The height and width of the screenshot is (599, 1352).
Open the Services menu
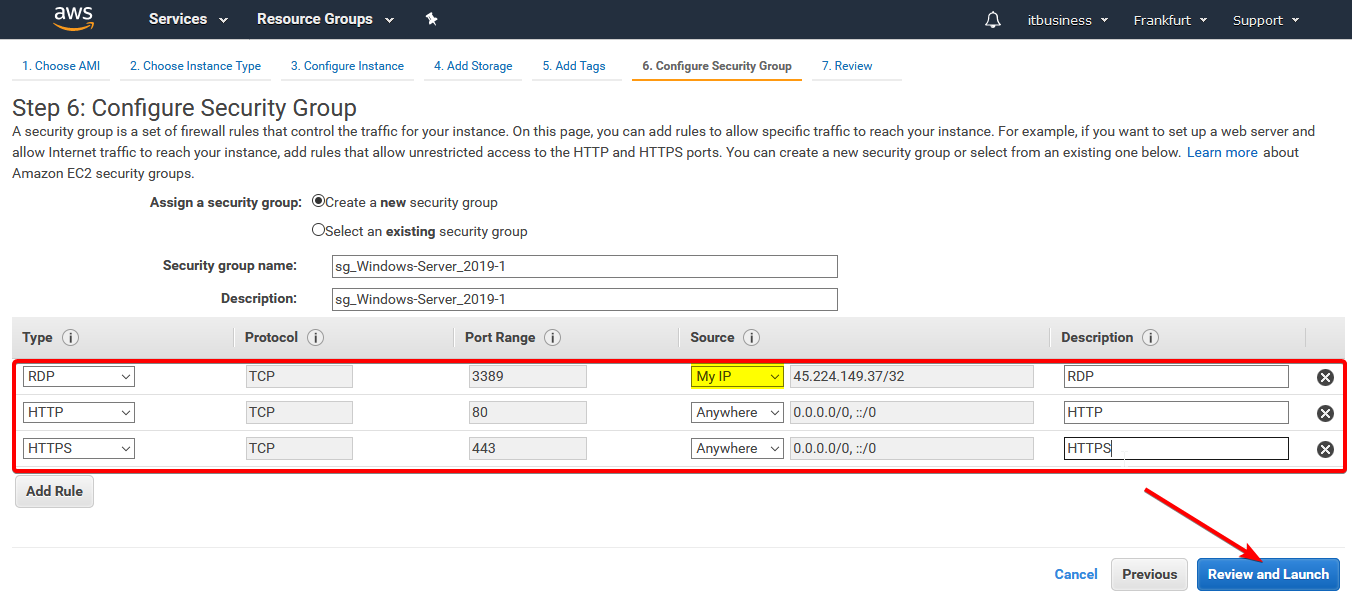point(188,19)
